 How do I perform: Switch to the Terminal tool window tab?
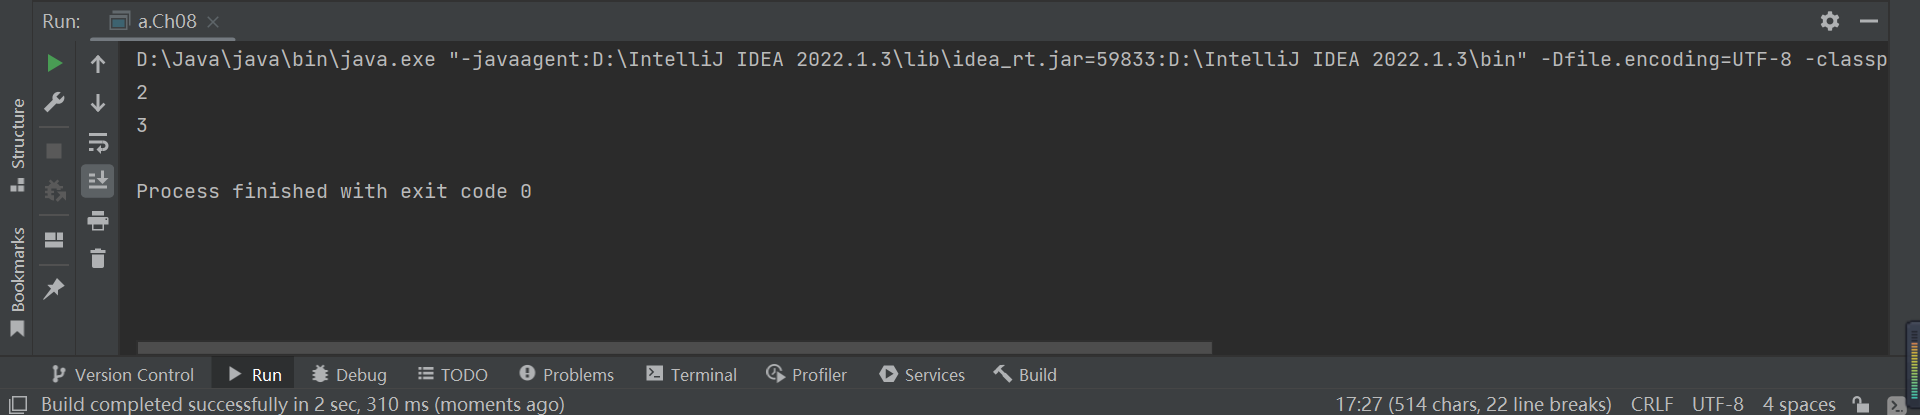[692, 375]
